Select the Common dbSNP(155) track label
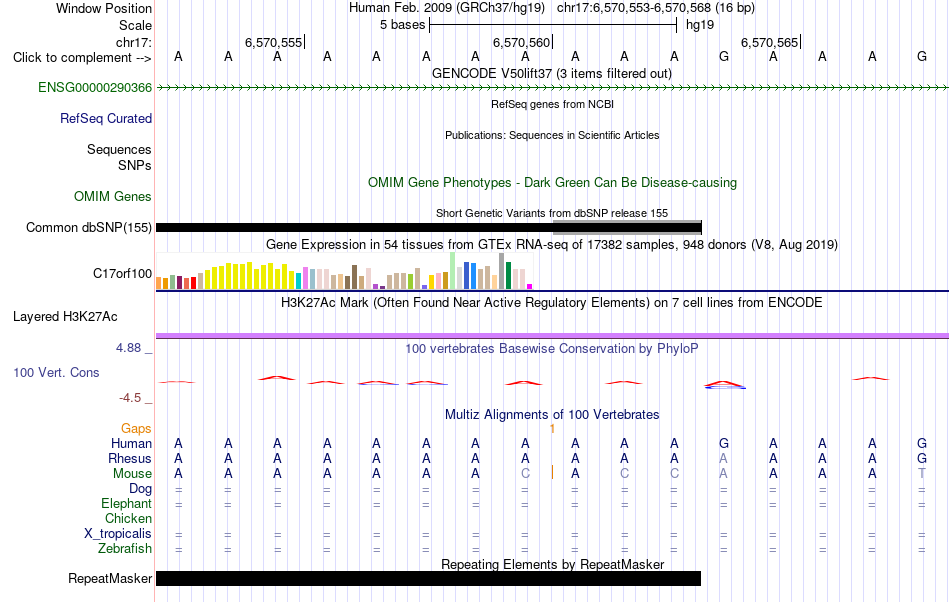 [89, 228]
